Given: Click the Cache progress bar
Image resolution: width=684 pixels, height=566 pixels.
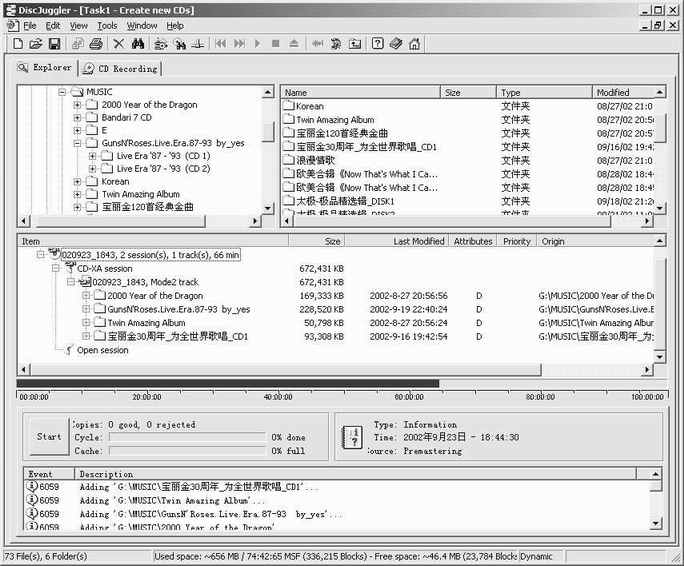Looking at the screenshot, I should (x=187, y=451).
